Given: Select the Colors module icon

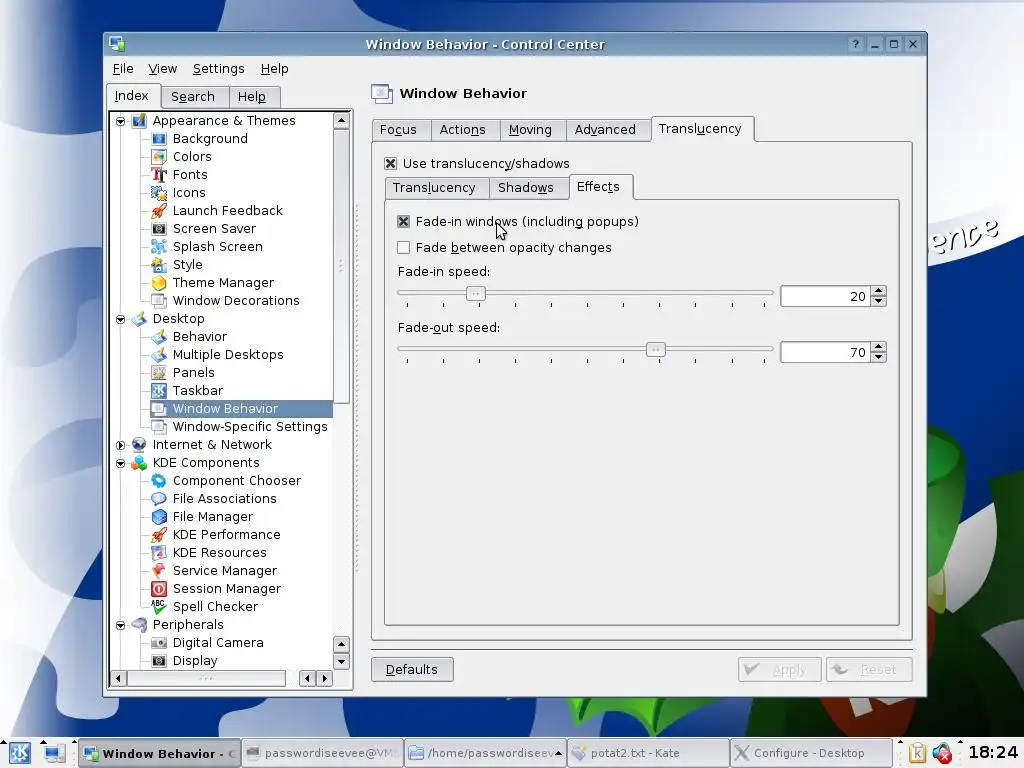Looking at the screenshot, I should tap(159, 157).
